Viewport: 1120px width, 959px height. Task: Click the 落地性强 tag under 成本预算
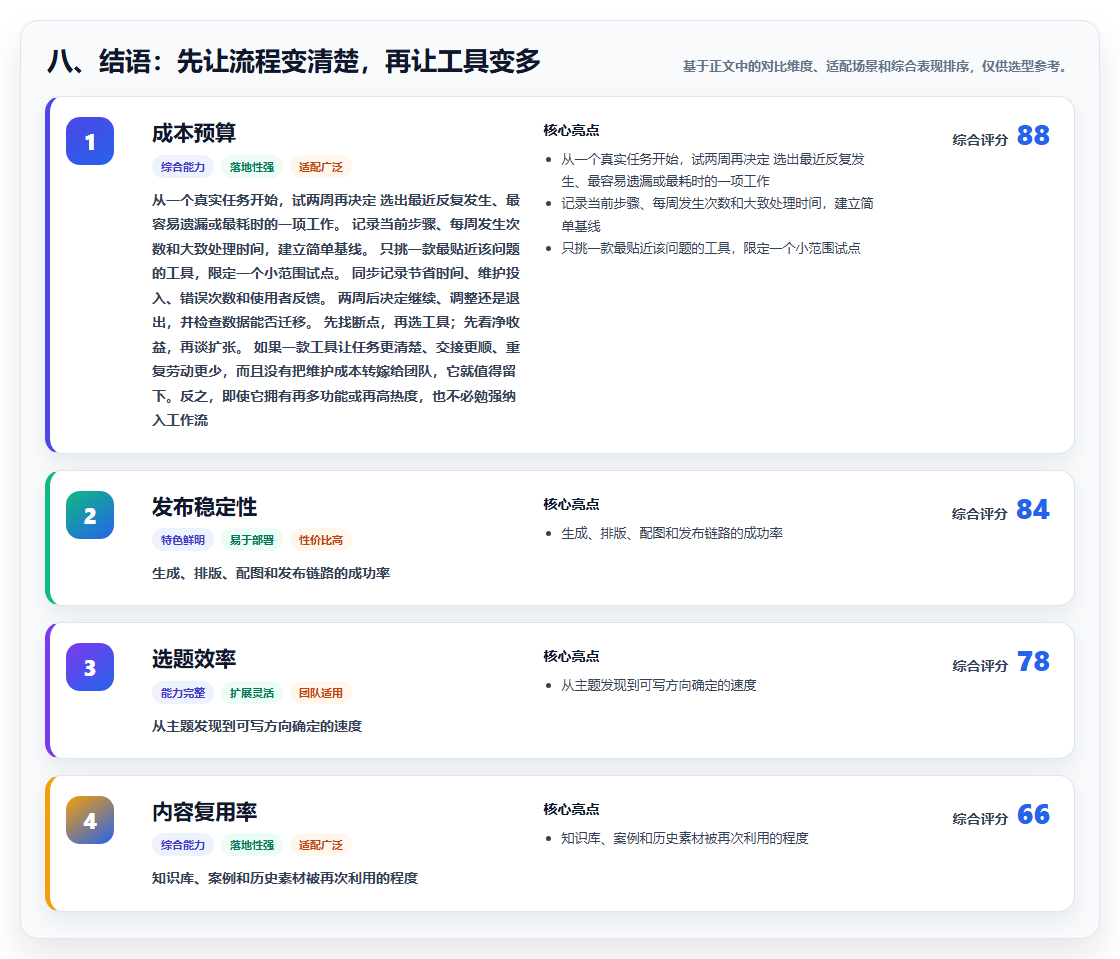(x=252, y=167)
